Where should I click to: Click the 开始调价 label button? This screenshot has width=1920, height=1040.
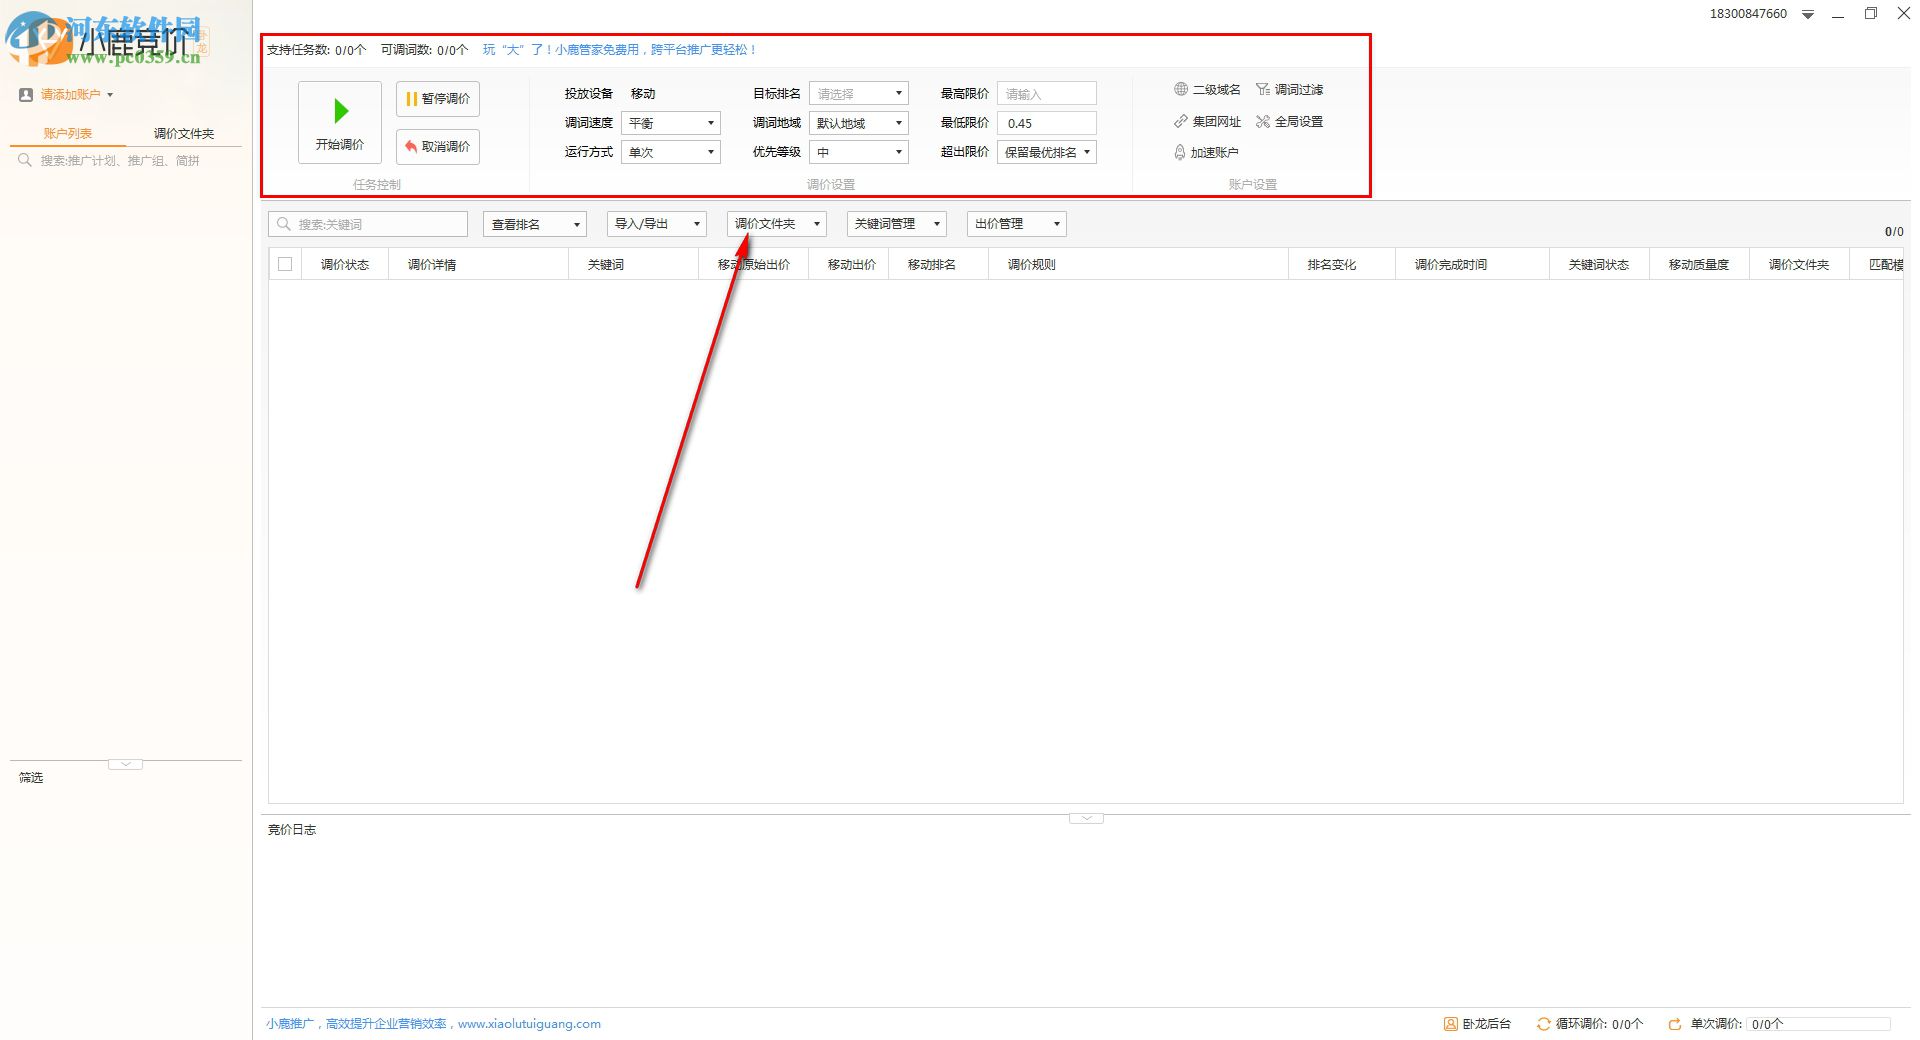(340, 145)
